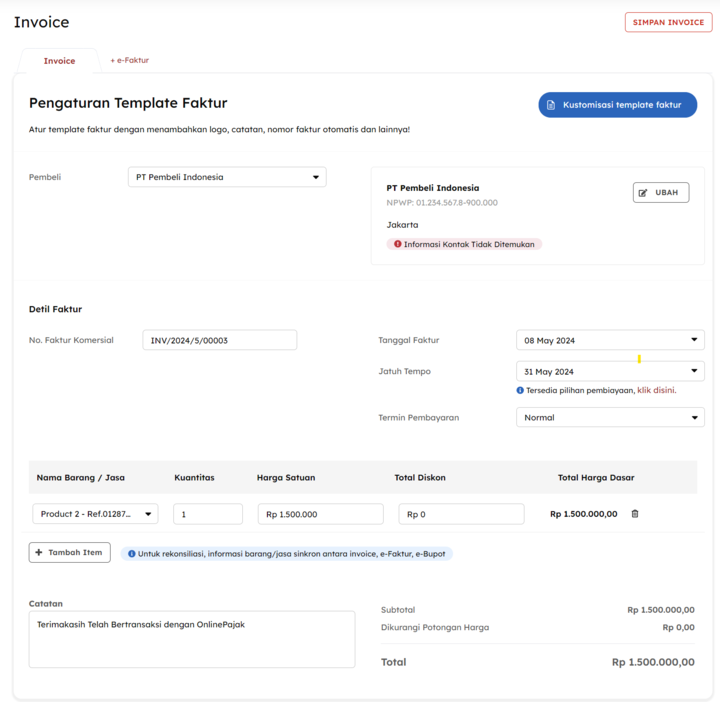Click the Dikurangi Potongan Harga Rp 0,00 value
Screen dimensions: 720x702
tap(678, 627)
